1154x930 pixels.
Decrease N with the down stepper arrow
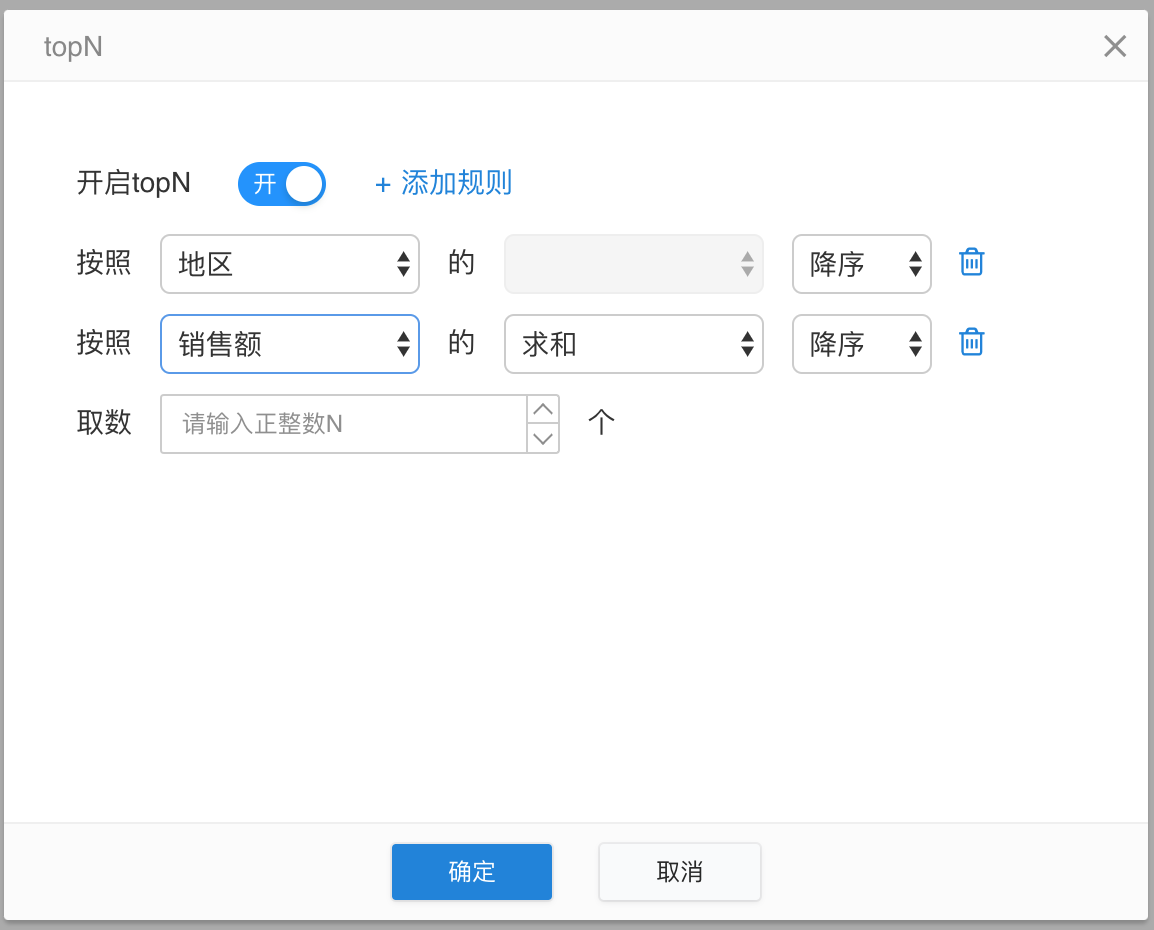543,438
